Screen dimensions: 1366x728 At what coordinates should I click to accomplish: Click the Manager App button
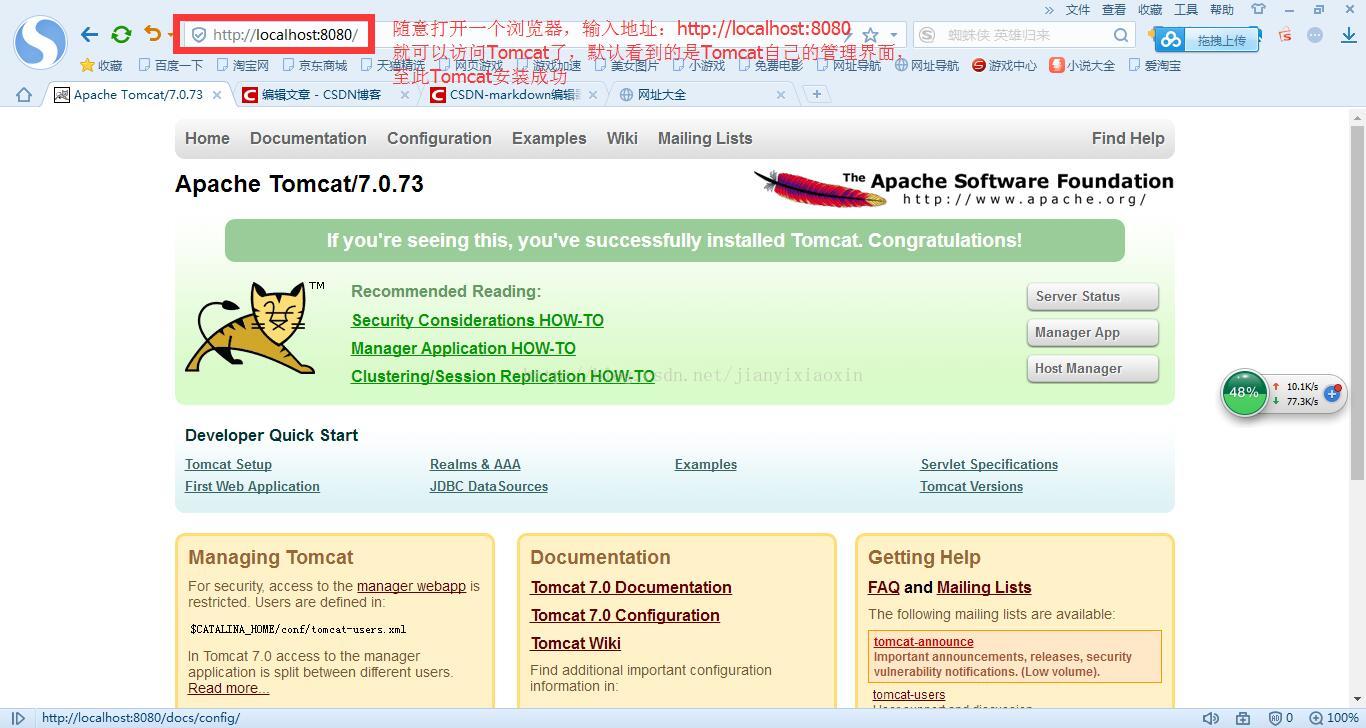(1092, 332)
